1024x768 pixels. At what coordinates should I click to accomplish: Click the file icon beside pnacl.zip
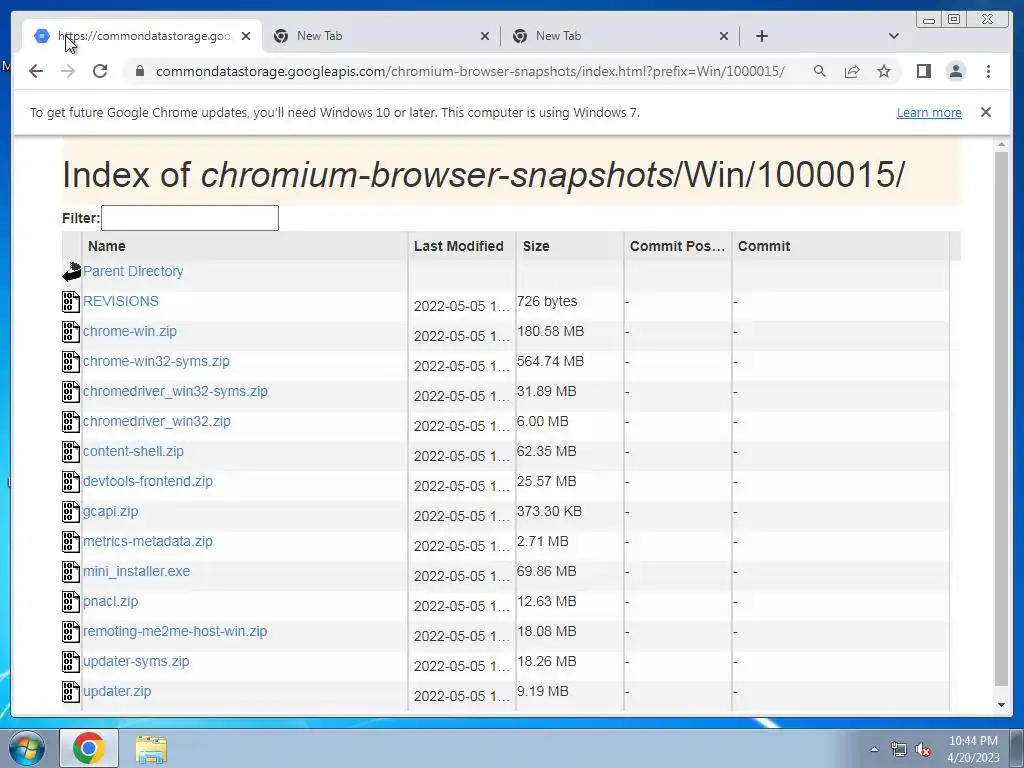(x=71, y=602)
